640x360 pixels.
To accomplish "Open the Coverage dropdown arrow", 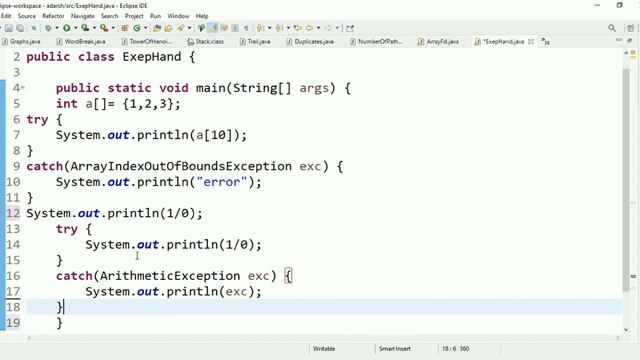I will click(x=94, y=28).
